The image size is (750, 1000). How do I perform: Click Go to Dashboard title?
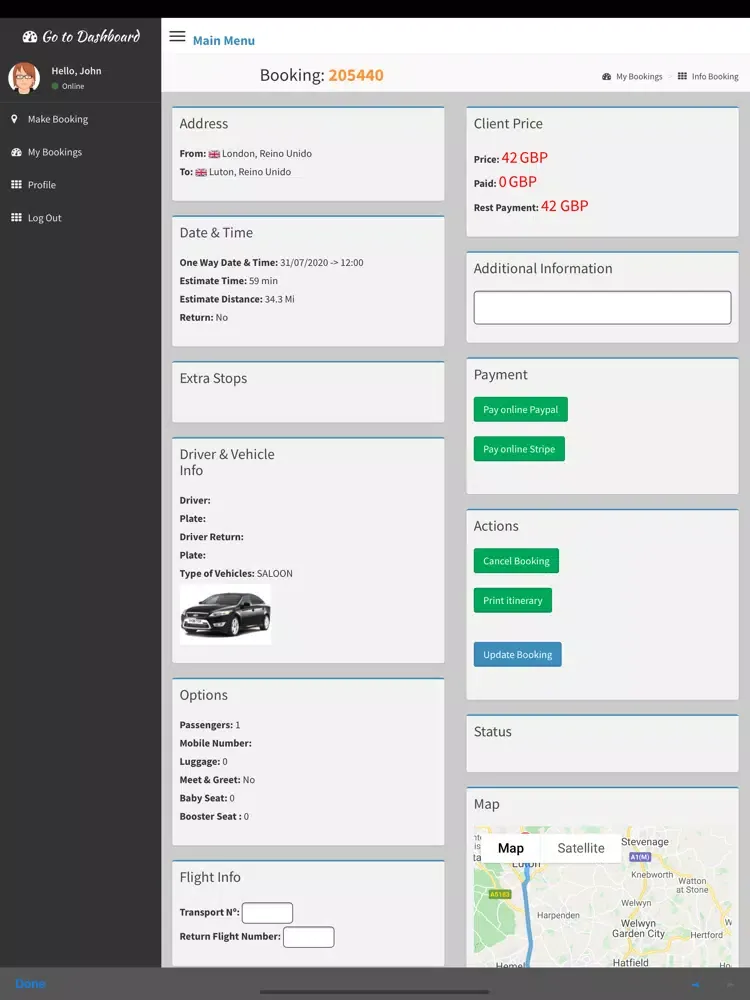[x=91, y=36]
